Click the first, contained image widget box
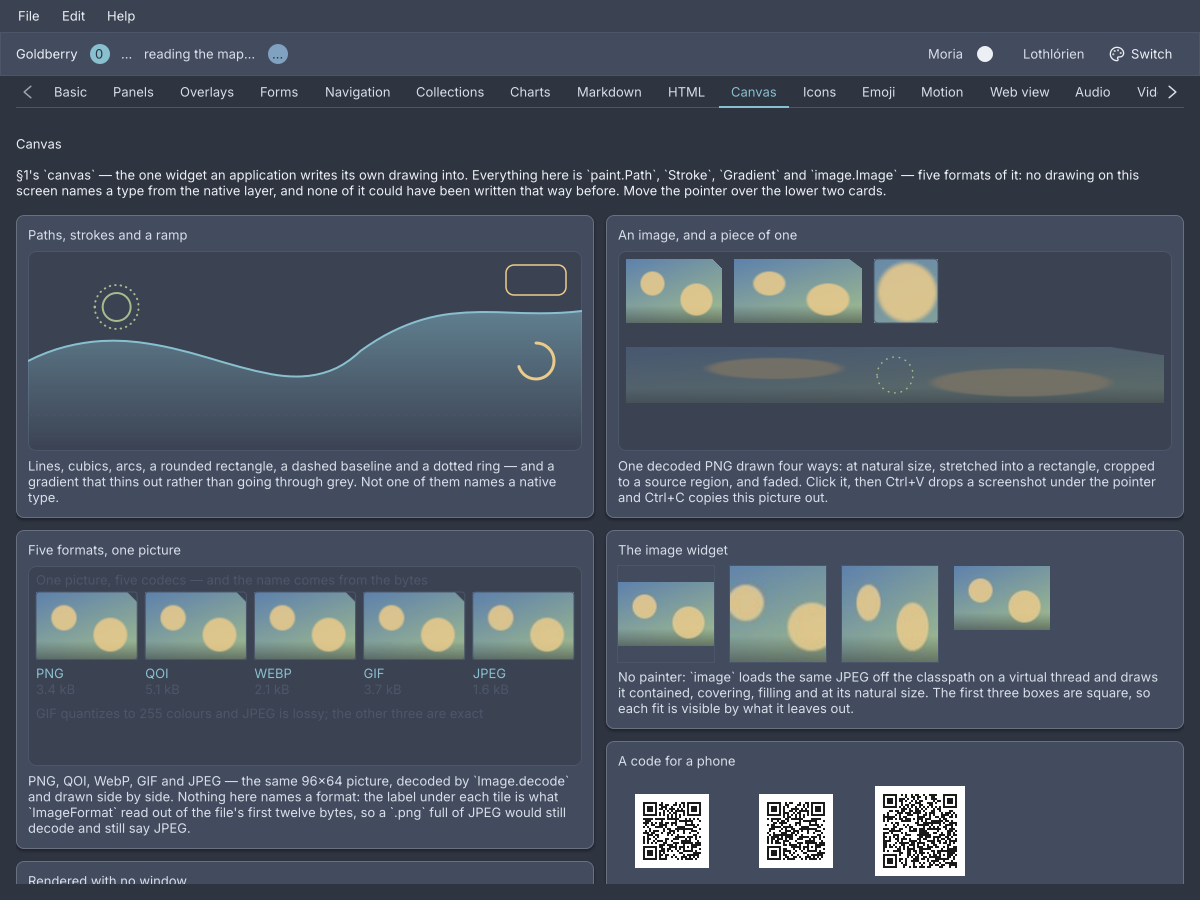 (666, 614)
